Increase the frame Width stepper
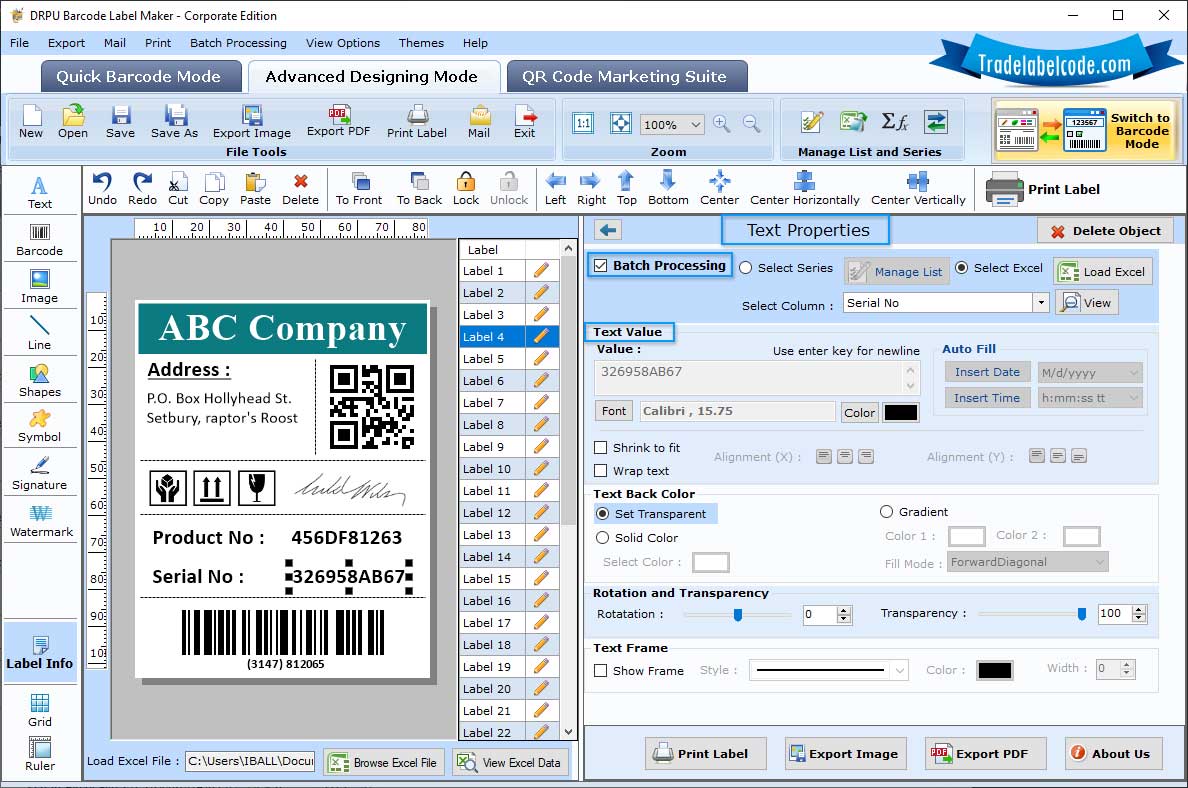Image resolution: width=1188 pixels, height=788 pixels. [1127, 664]
